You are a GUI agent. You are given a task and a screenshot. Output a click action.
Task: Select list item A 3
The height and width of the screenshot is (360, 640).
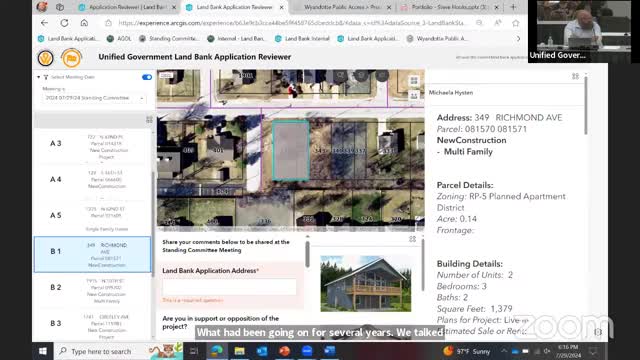tap(92, 147)
